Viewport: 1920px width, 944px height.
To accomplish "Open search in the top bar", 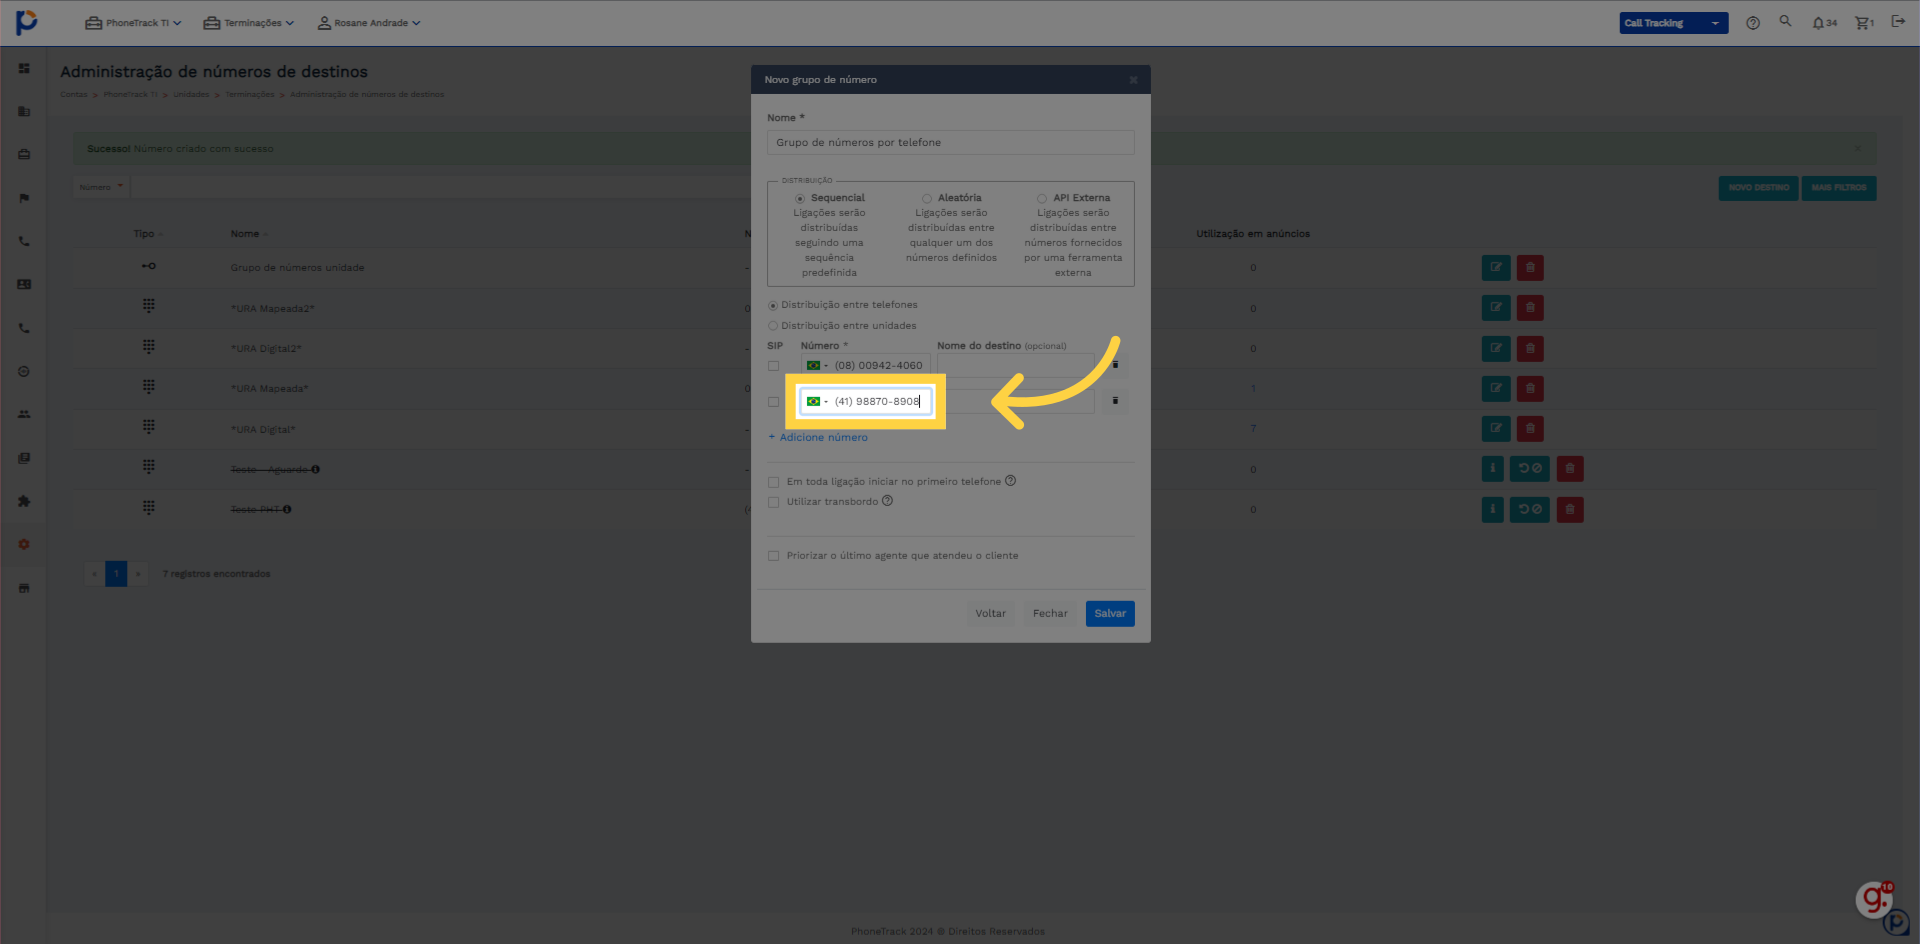I will (1785, 21).
